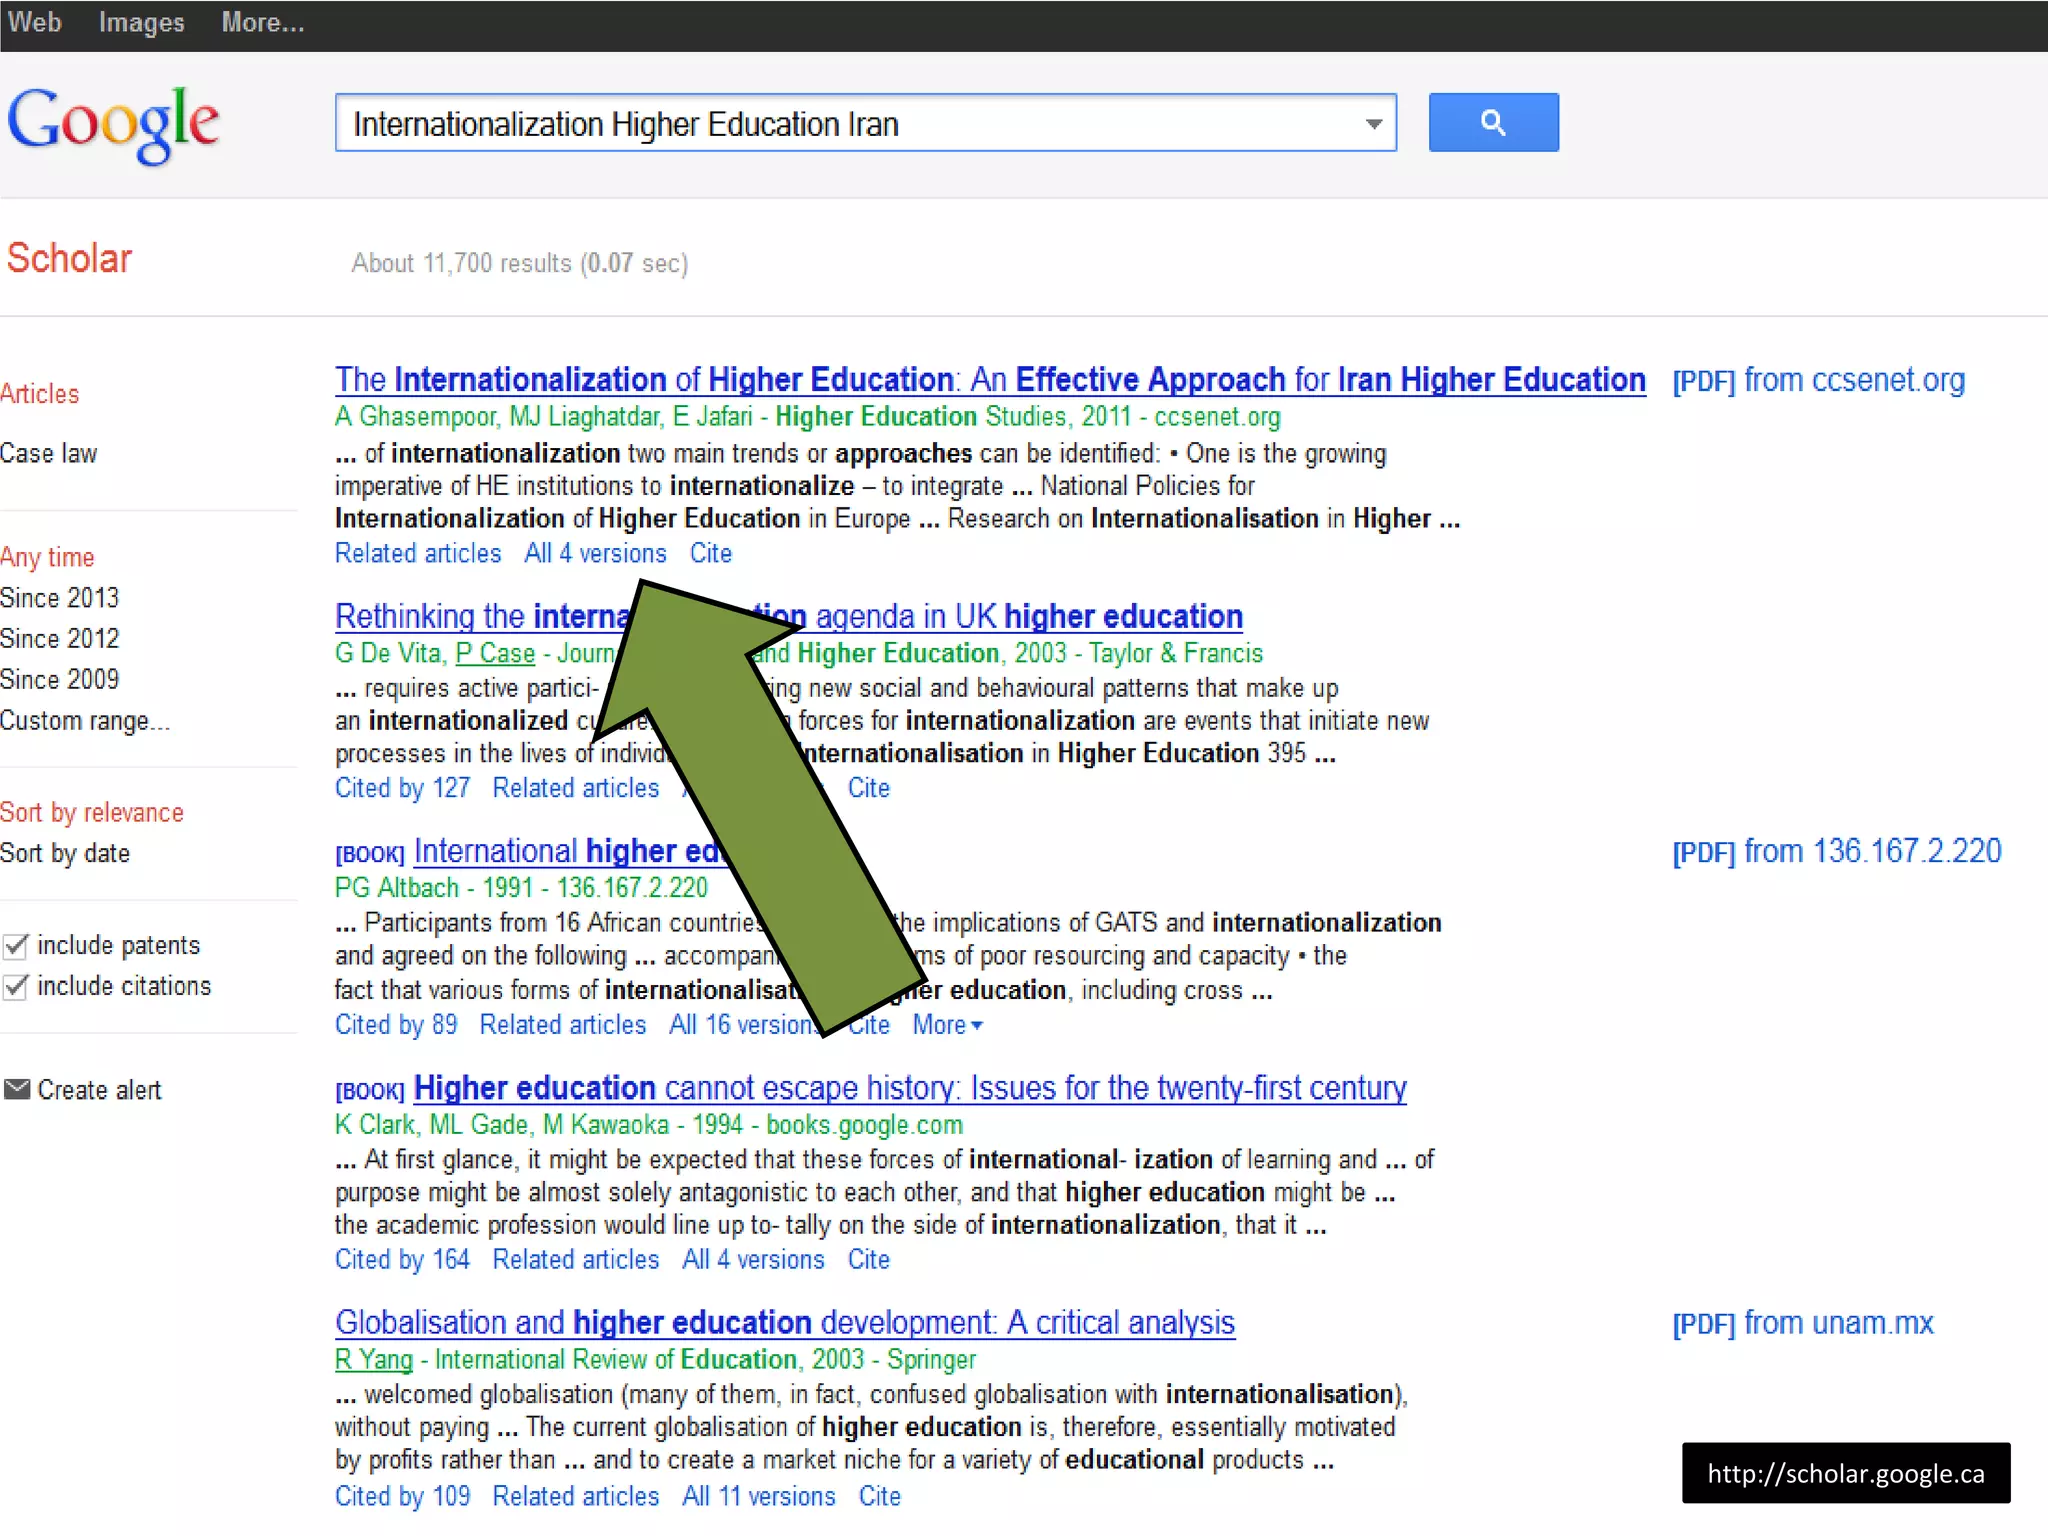
Task: Click Cited by 89
Action: [x=396, y=1025]
